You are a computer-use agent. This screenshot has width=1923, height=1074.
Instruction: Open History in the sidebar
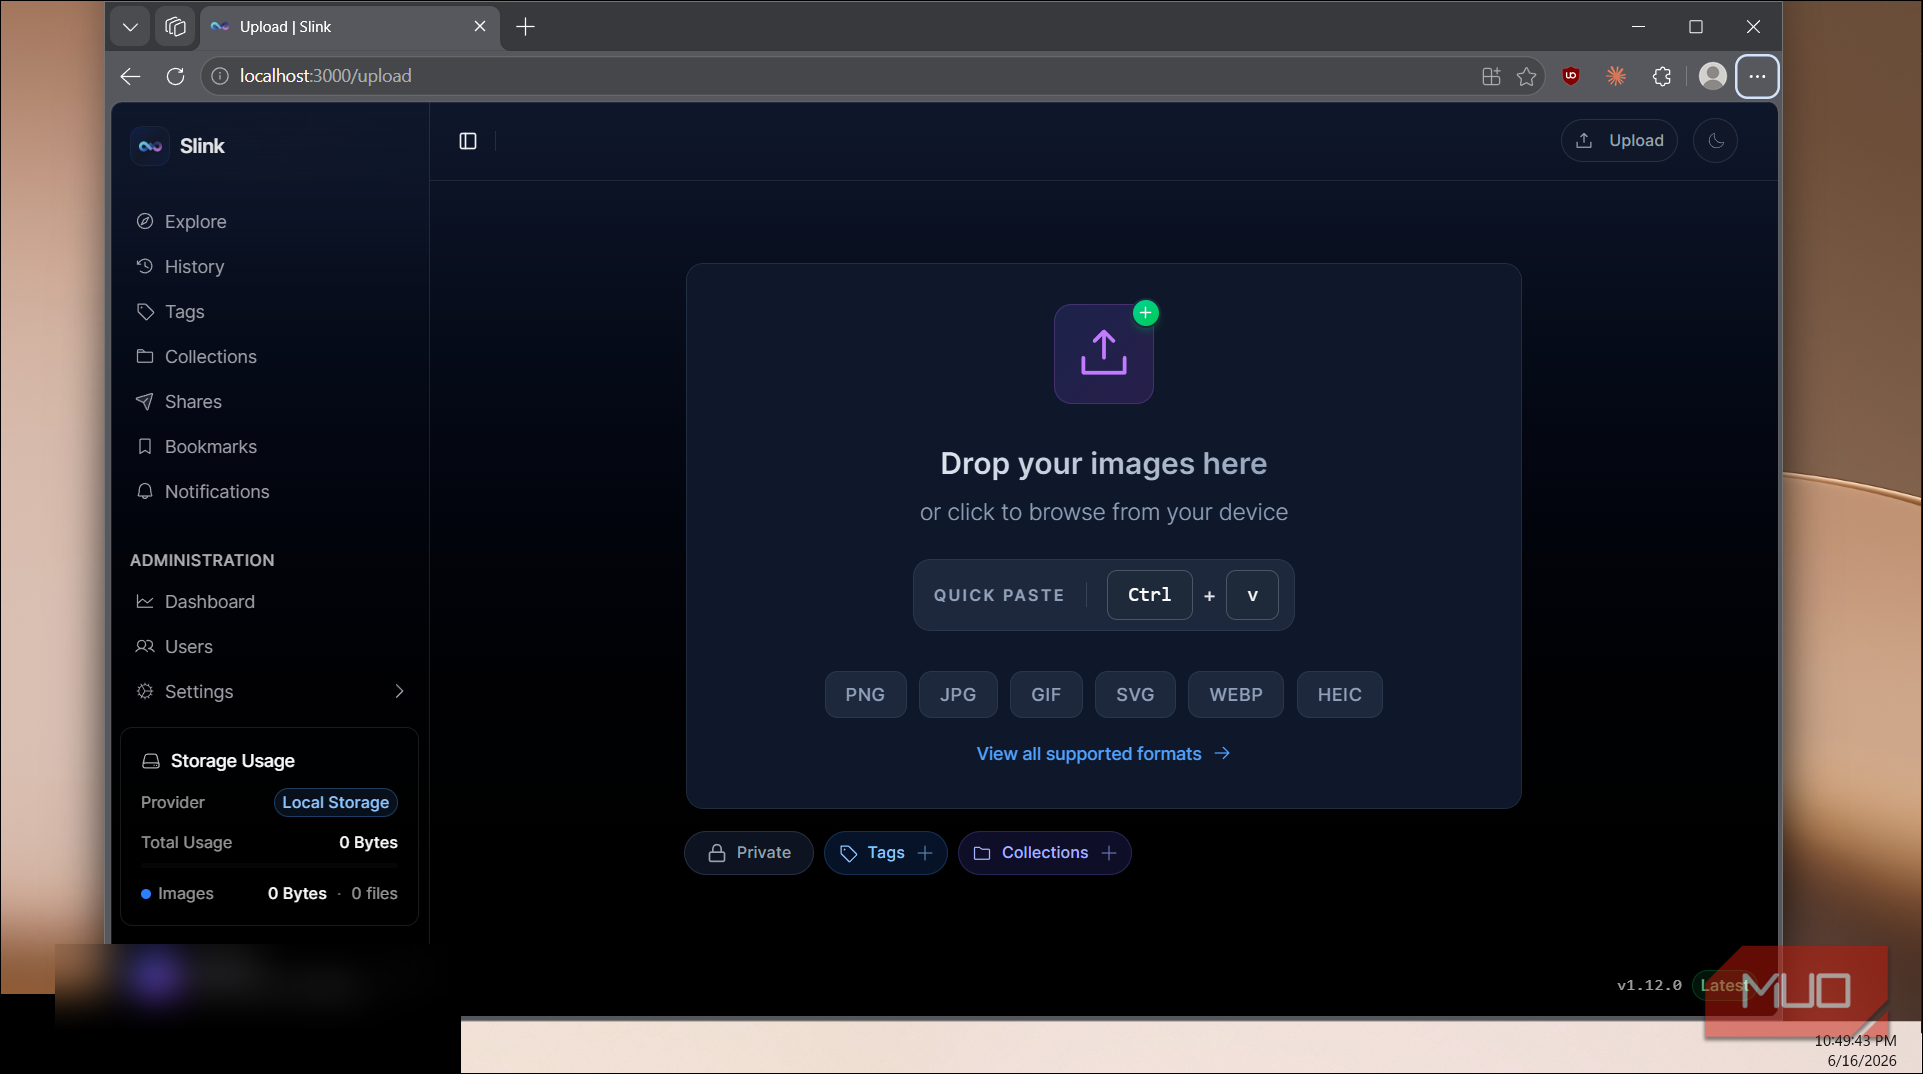click(x=194, y=267)
